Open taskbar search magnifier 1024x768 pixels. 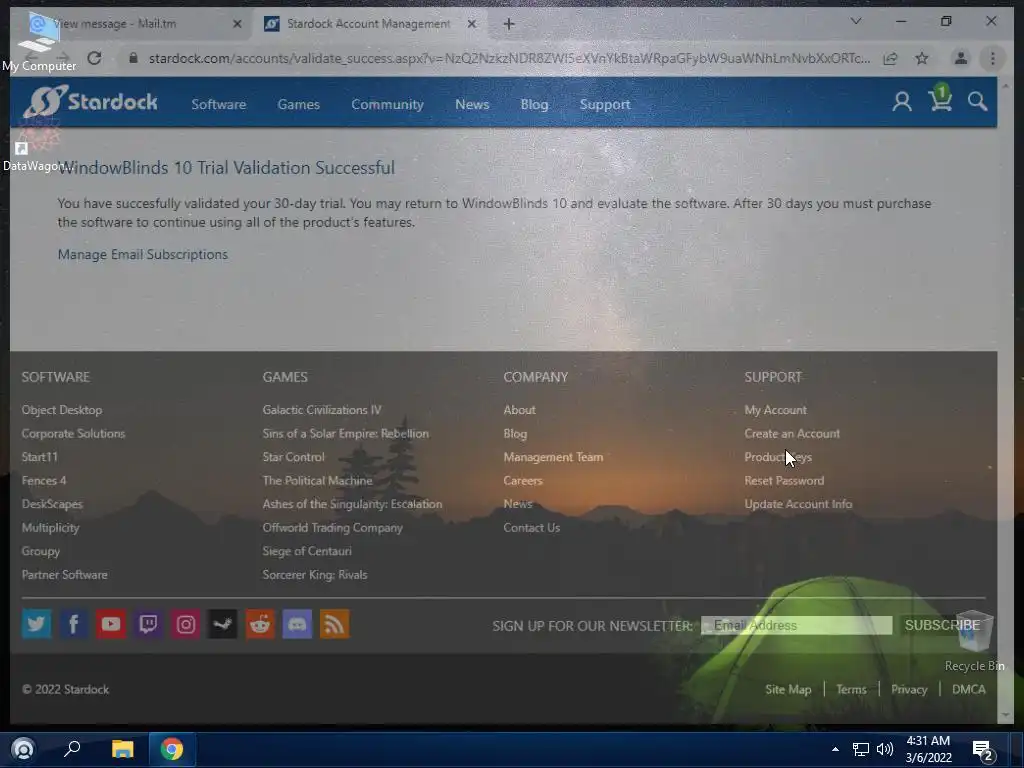(x=72, y=748)
